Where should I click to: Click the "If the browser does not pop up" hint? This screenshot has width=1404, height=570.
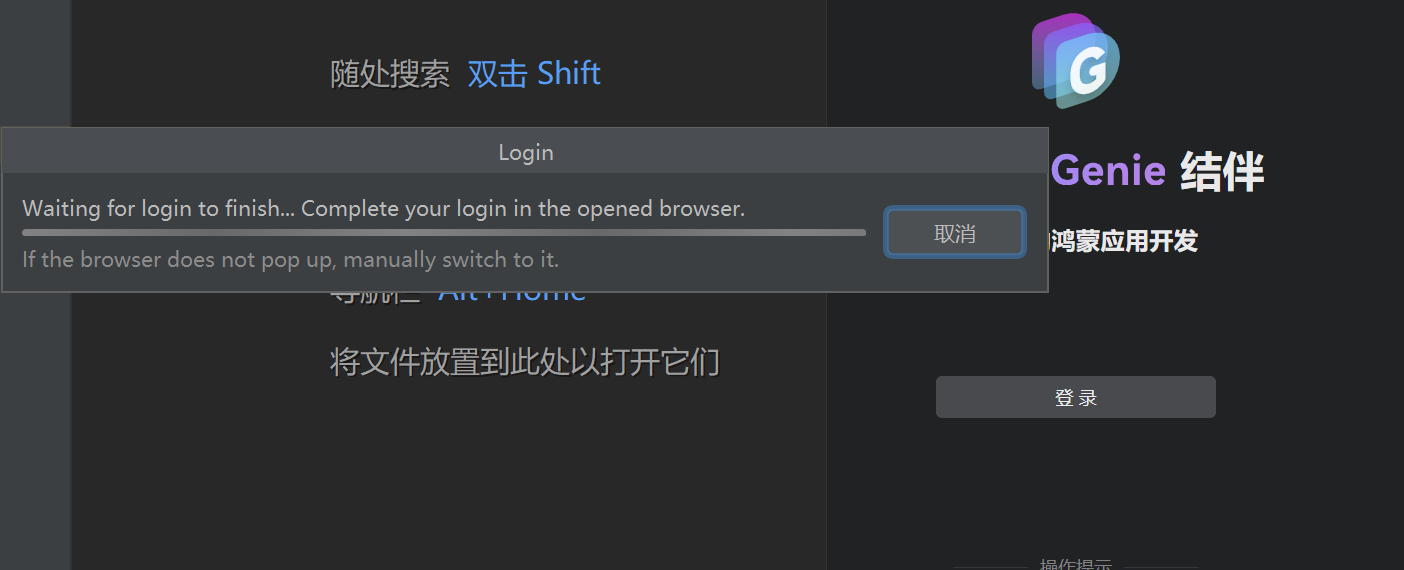coord(290,260)
